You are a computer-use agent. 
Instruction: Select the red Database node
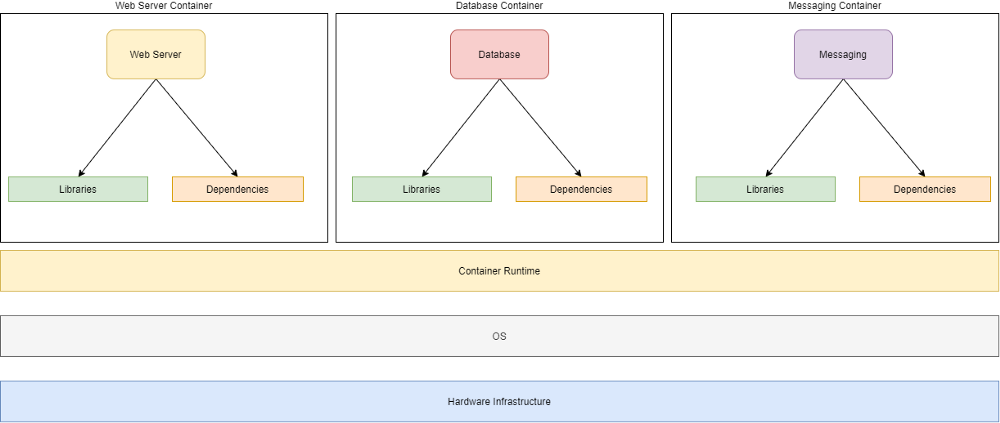pyautogui.click(x=499, y=54)
